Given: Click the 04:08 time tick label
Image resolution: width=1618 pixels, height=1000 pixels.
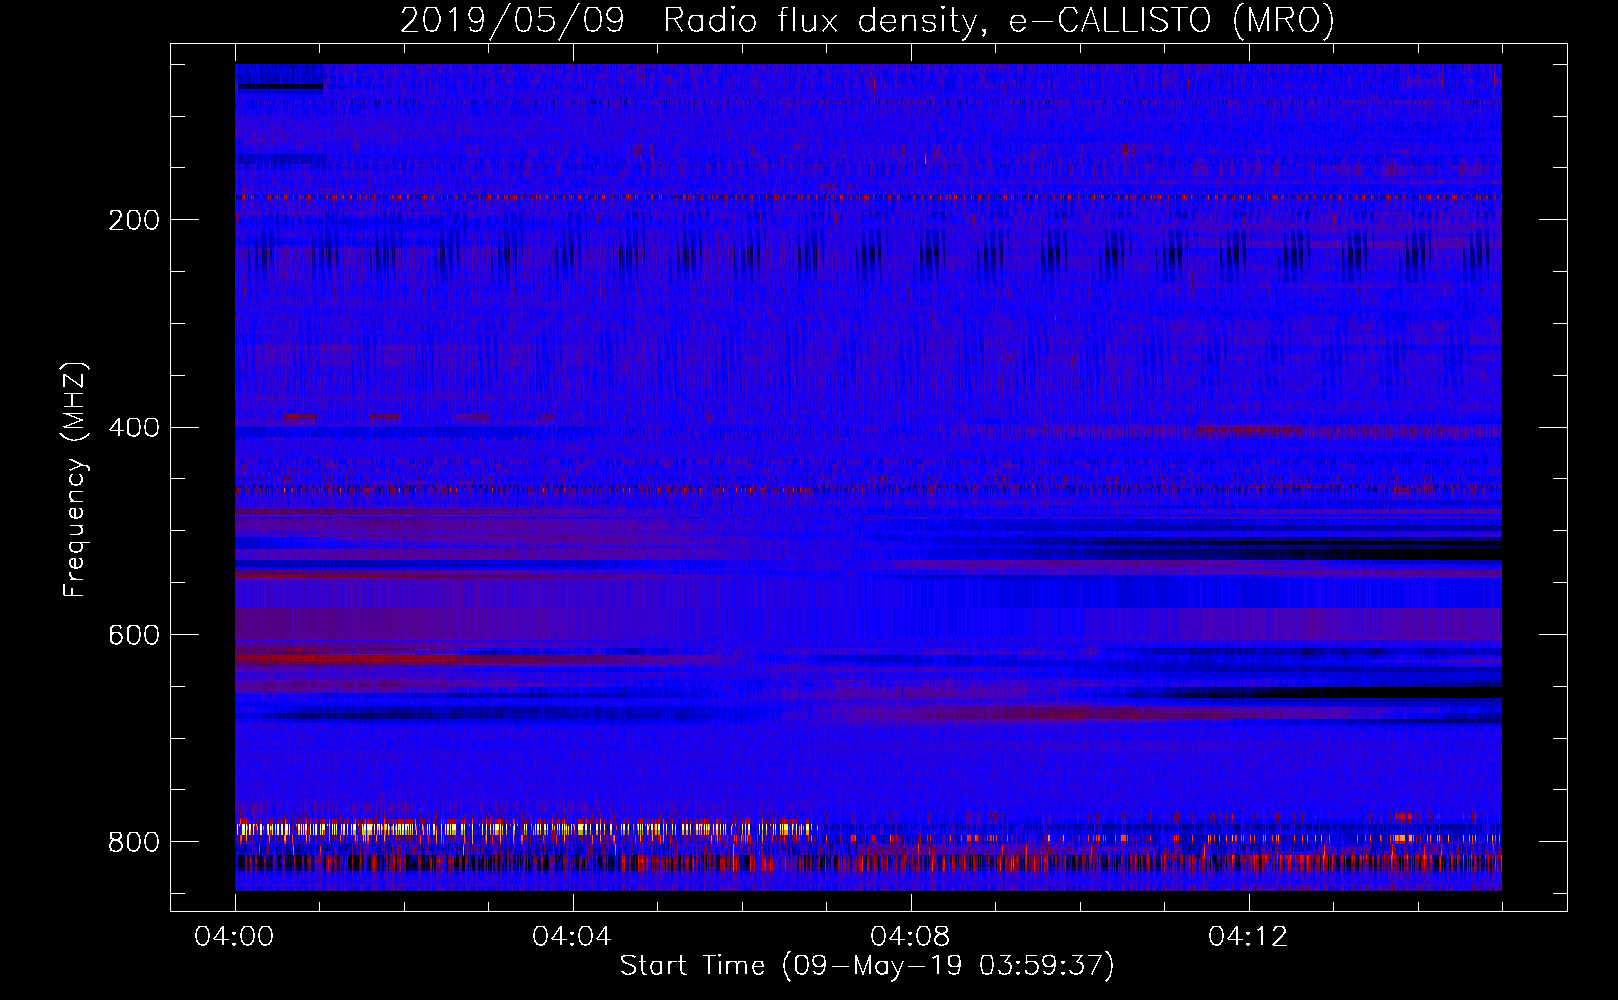Looking at the screenshot, I should (910, 937).
